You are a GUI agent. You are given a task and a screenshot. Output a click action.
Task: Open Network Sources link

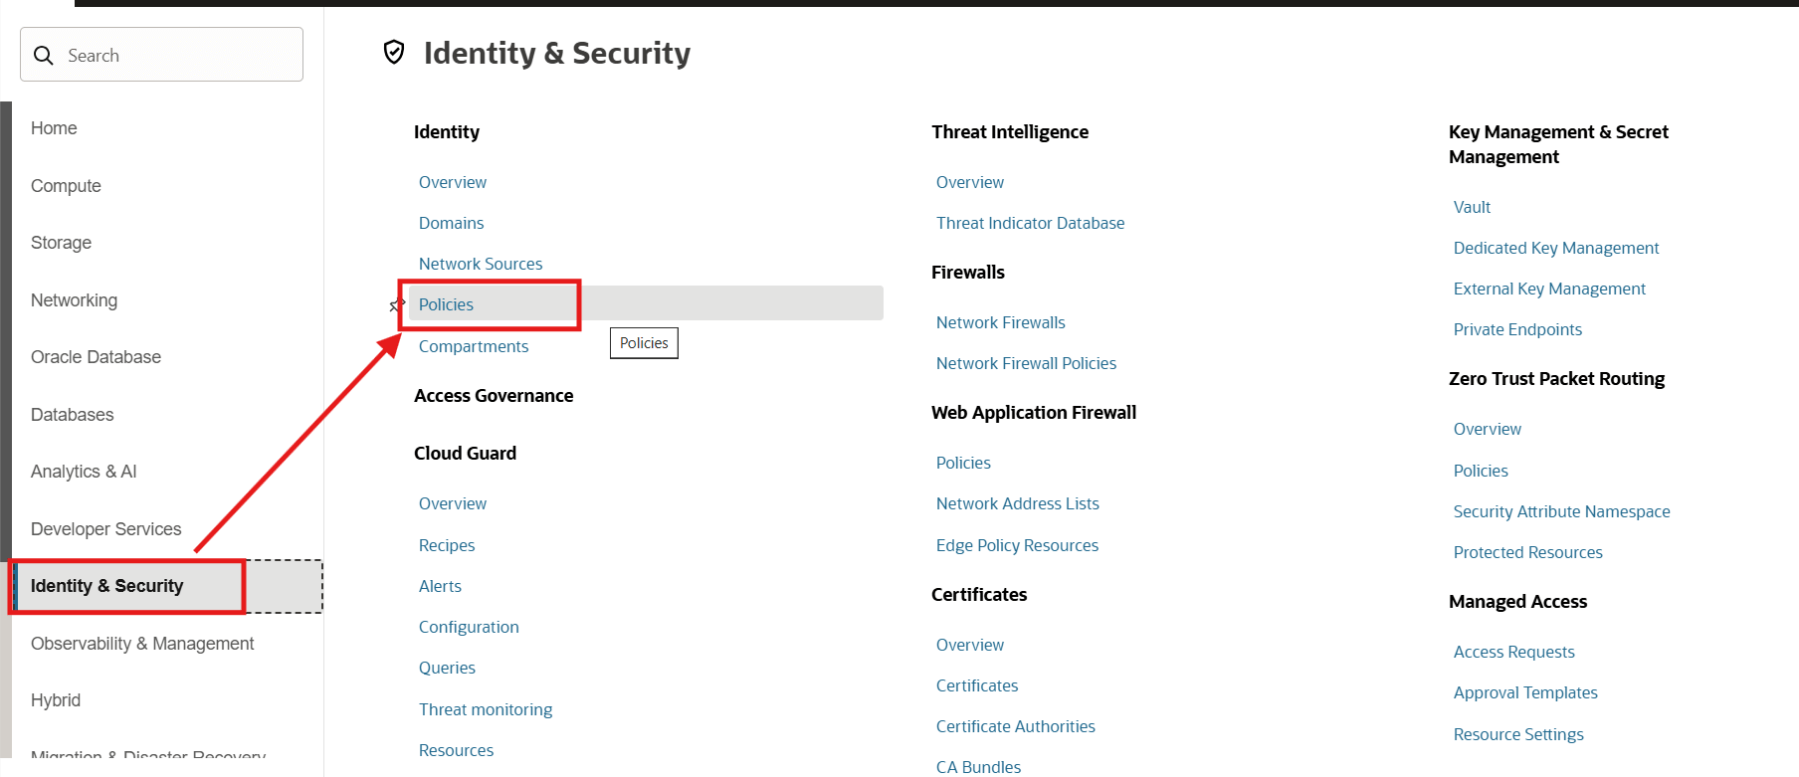(x=480, y=264)
